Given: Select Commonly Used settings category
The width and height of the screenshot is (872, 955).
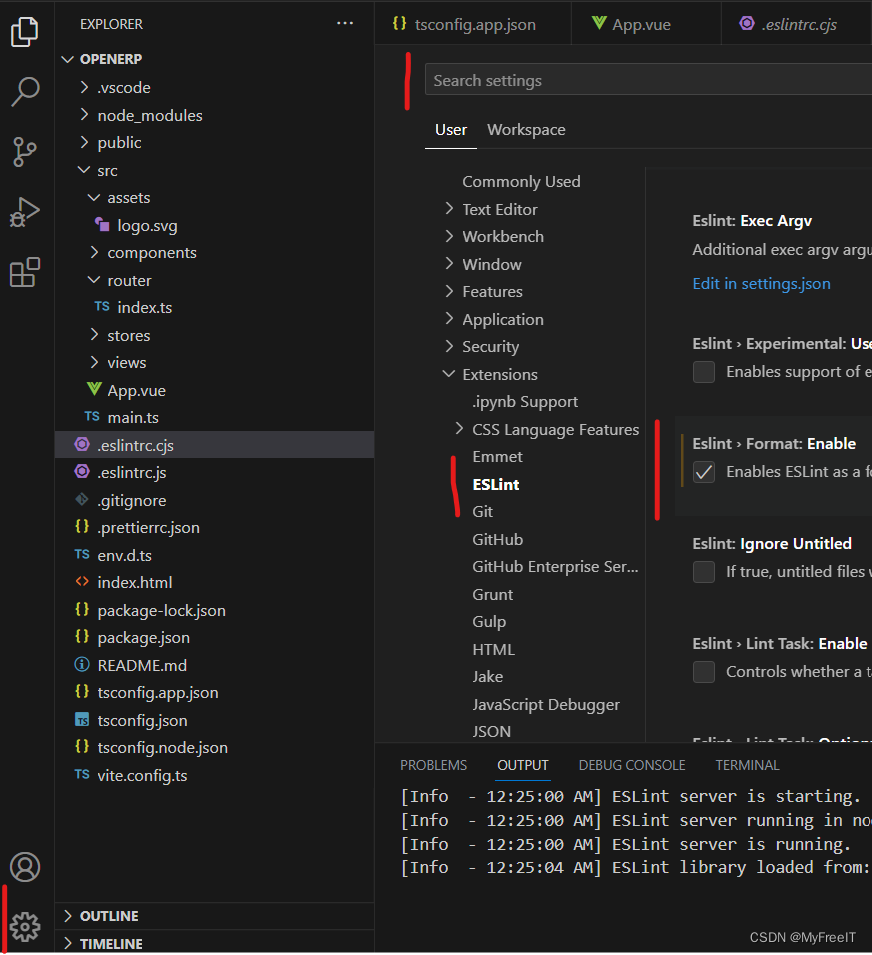Looking at the screenshot, I should pyautogui.click(x=521, y=181).
